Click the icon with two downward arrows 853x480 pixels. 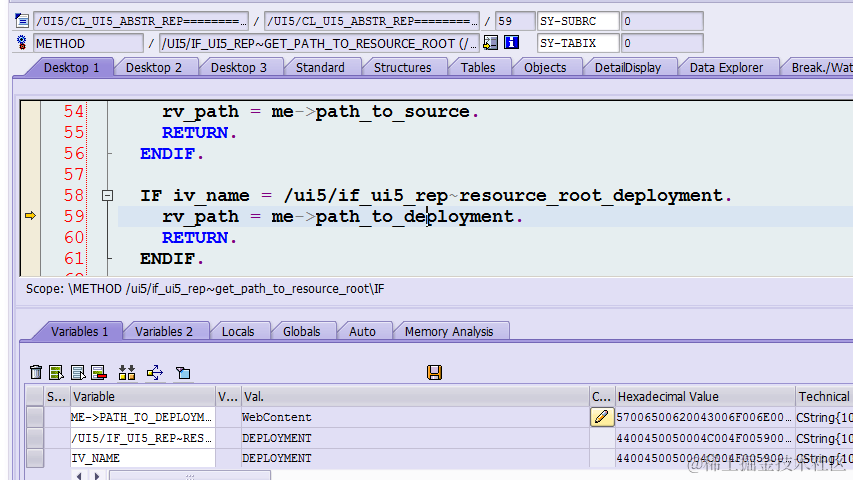click(127, 372)
